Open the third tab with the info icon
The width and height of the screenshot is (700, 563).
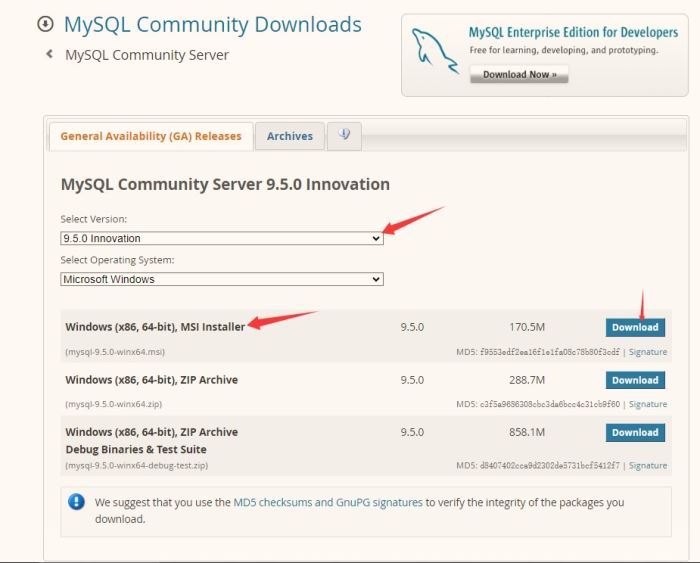345,135
